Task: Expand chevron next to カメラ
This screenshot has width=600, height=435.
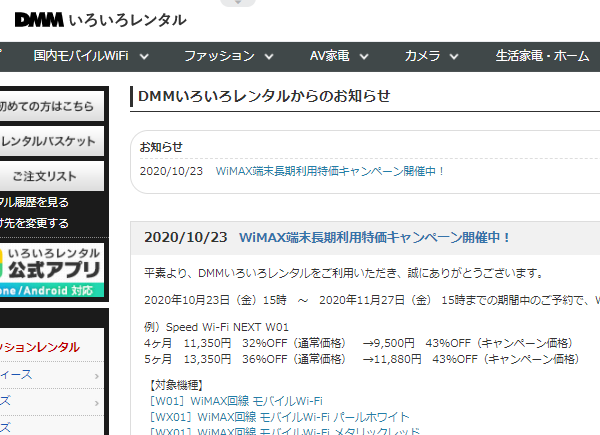Action: (x=454, y=57)
